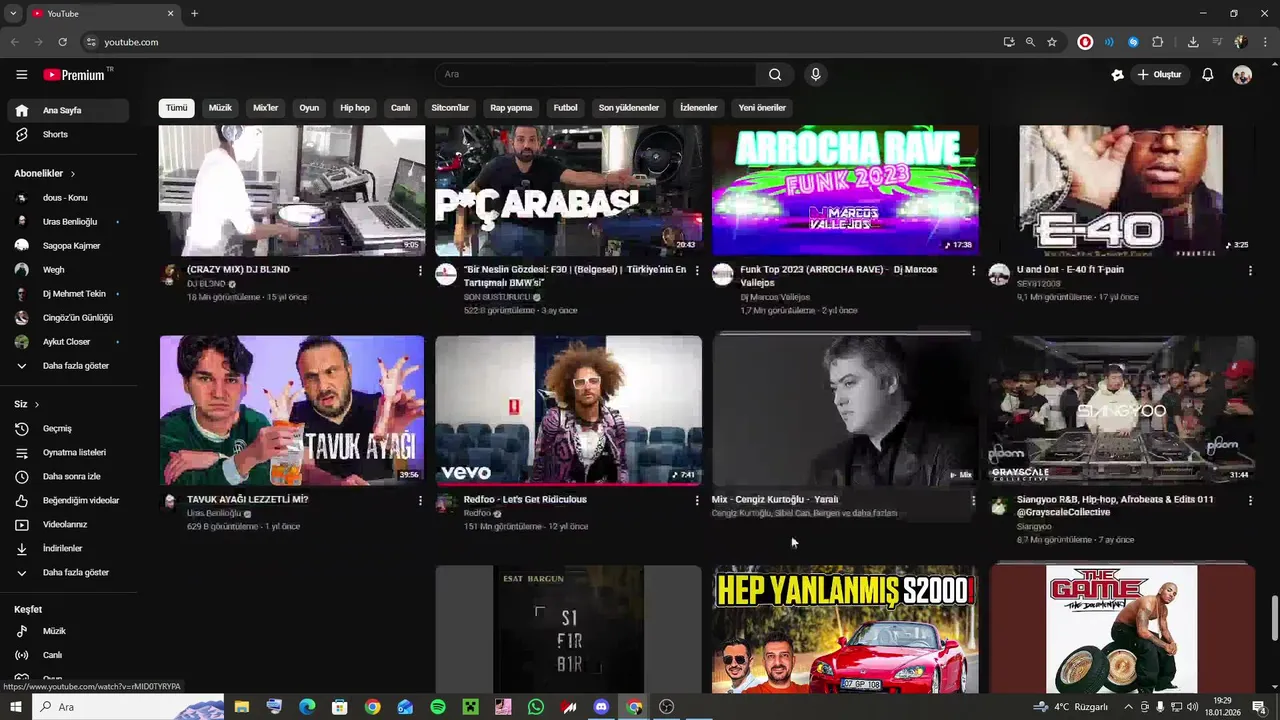The image size is (1280, 720).
Task: Select the Yeni öneriler chip
Action: (x=762, y=108)
